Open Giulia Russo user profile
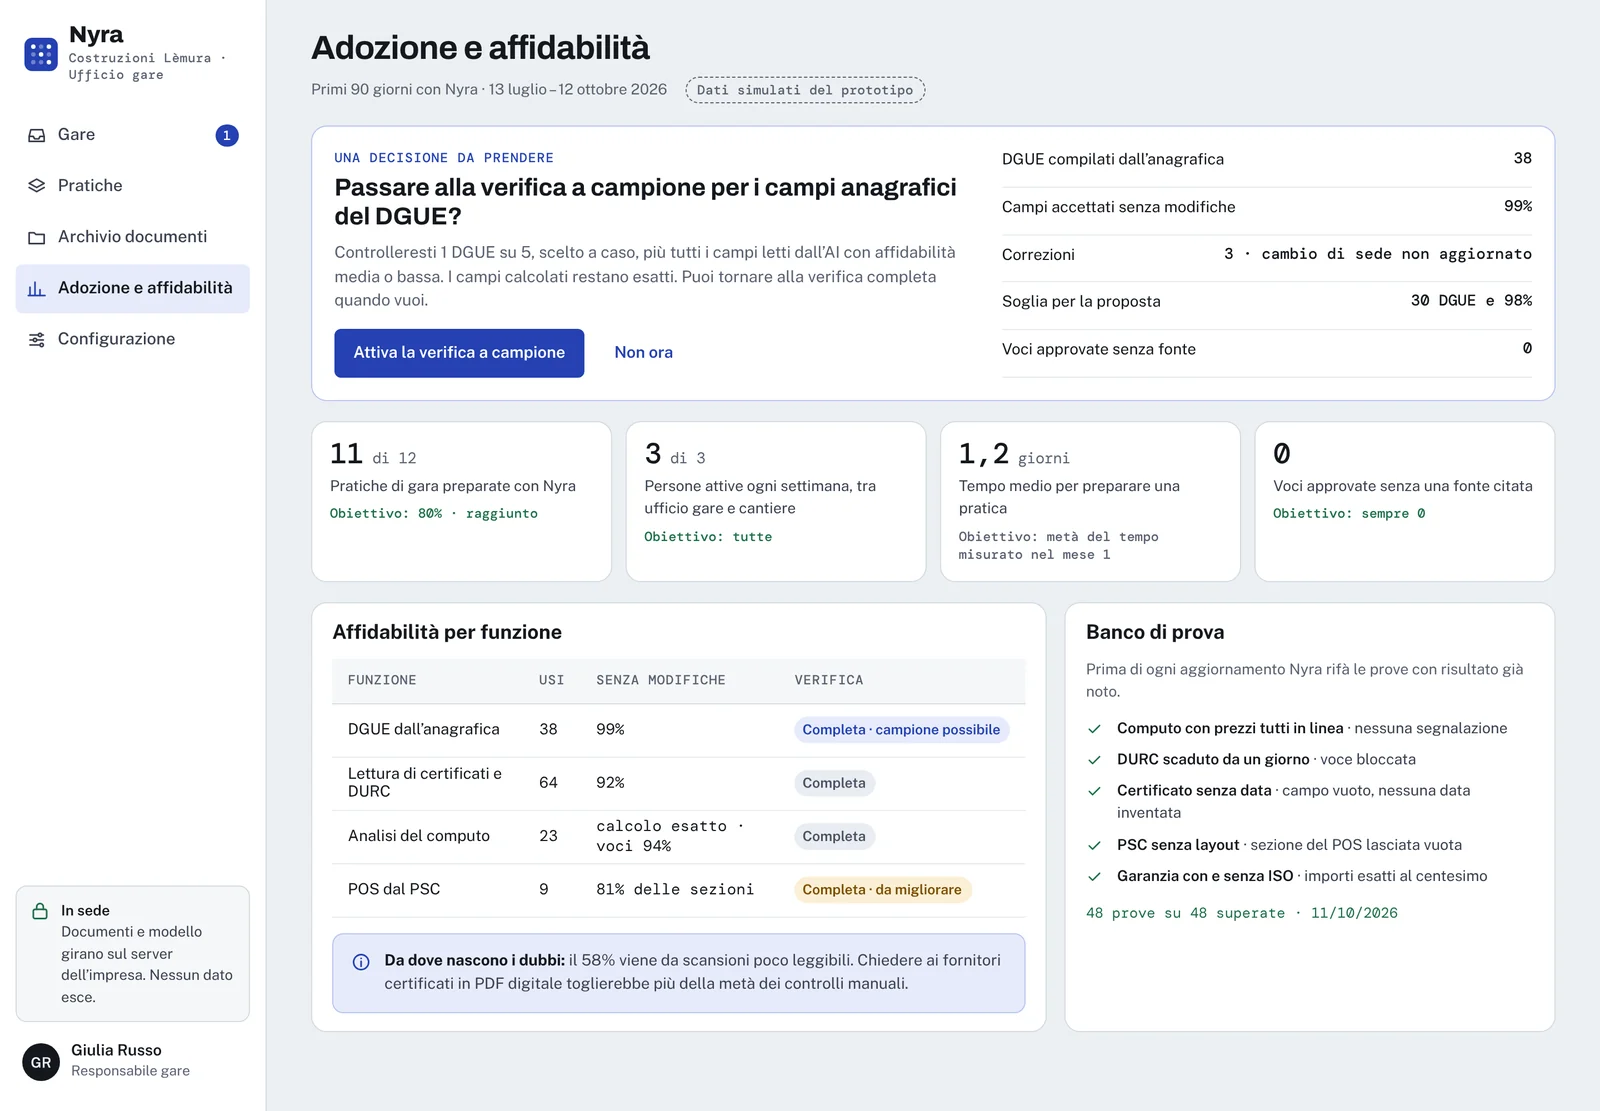Screen dimensions: 1600x1111 click(133, 1061)
